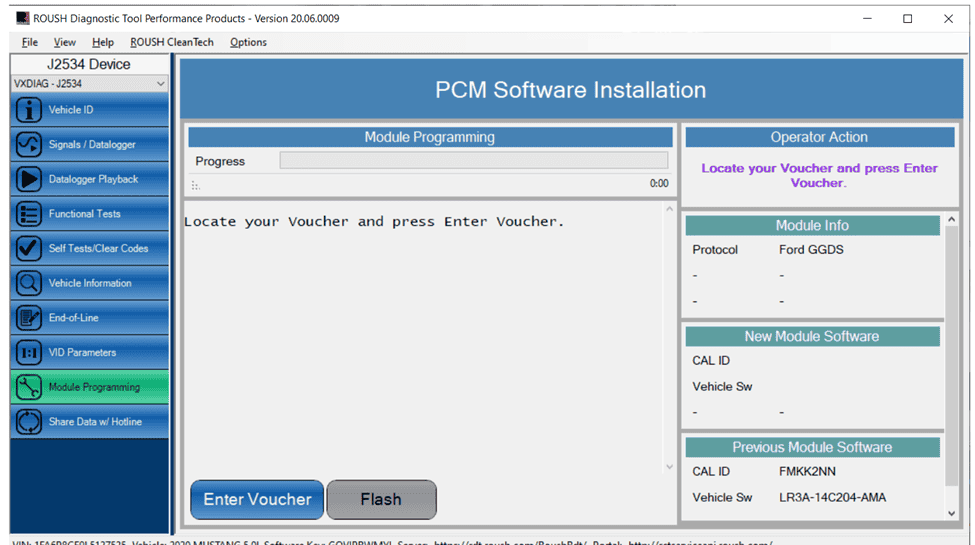The height and width of the screenshot is (545, 975).
Task: Click the Previous Module Software header
Action: (x=812, y=447)
